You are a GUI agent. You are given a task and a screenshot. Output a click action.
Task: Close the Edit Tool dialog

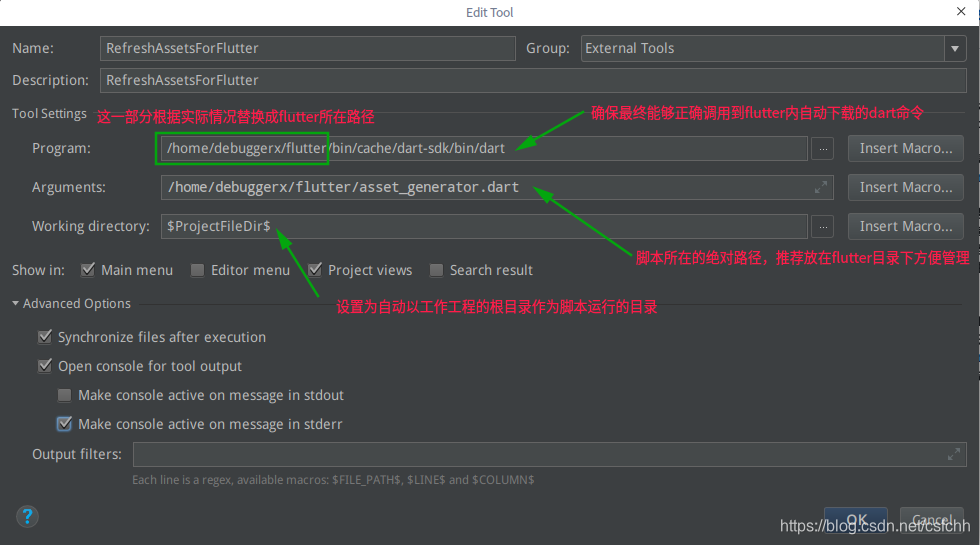tap(961, 11)
